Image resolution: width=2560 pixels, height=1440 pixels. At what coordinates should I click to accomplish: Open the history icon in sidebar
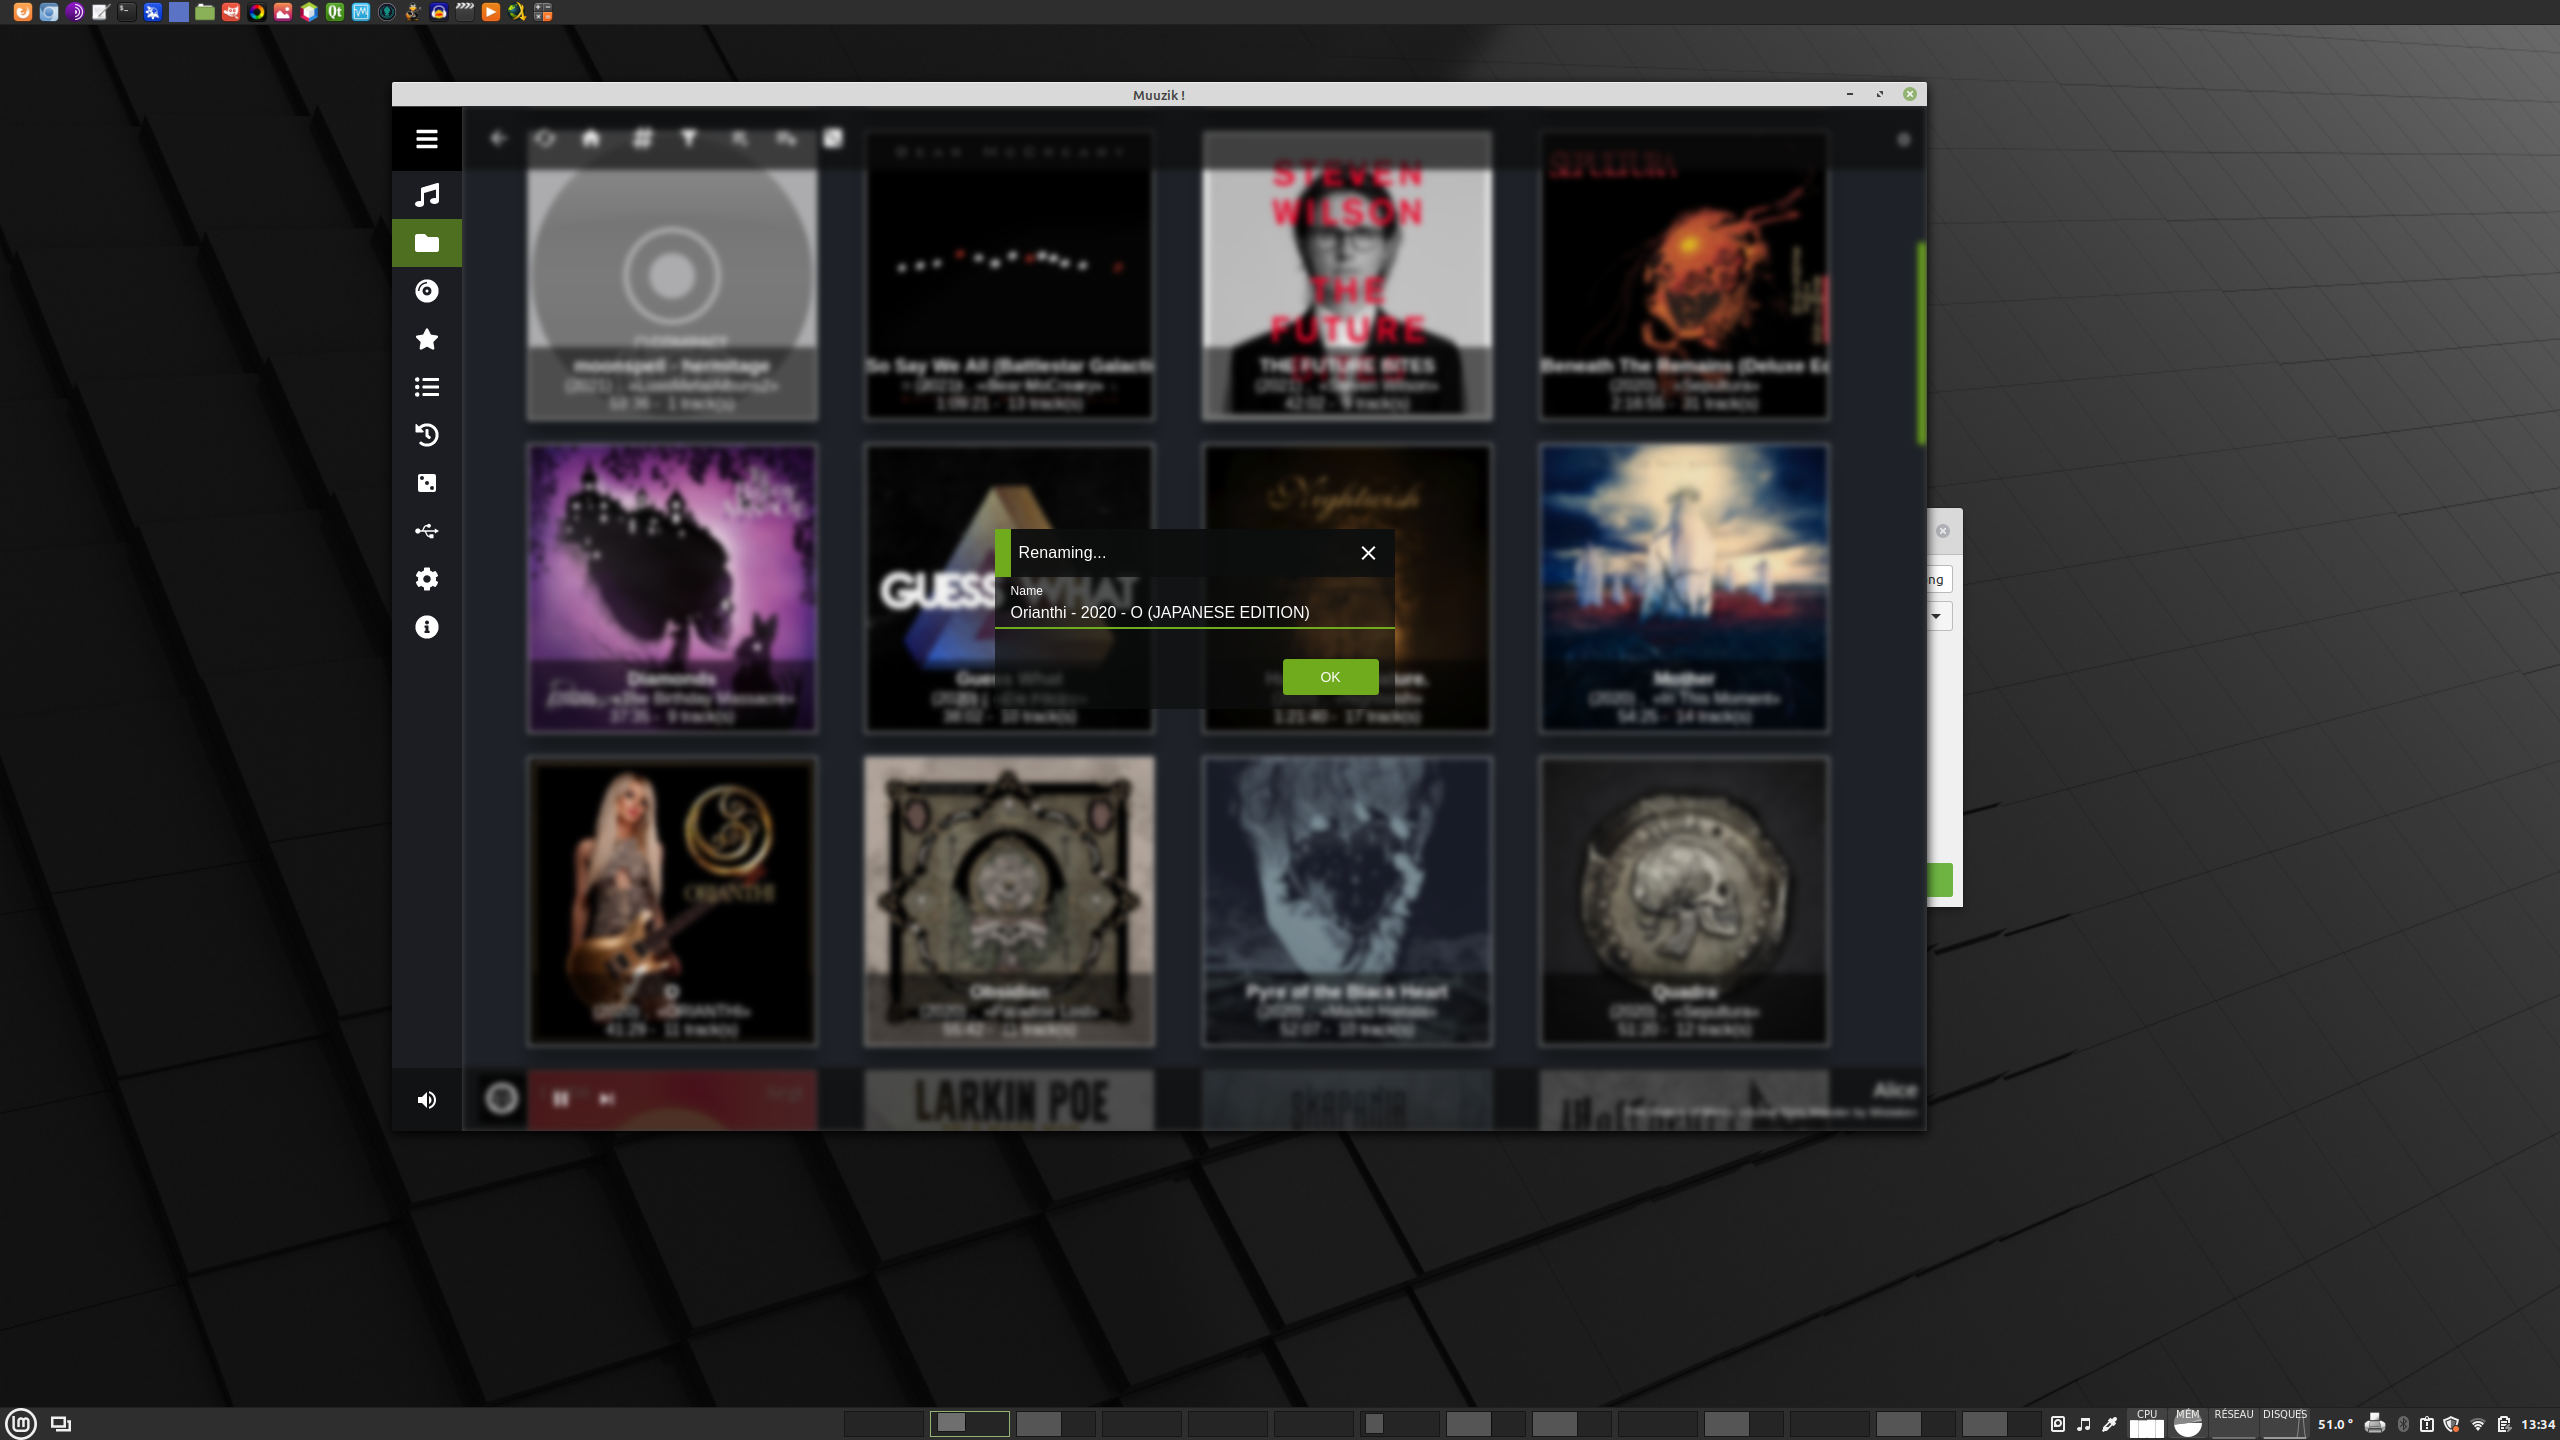[x=427, y=435]
